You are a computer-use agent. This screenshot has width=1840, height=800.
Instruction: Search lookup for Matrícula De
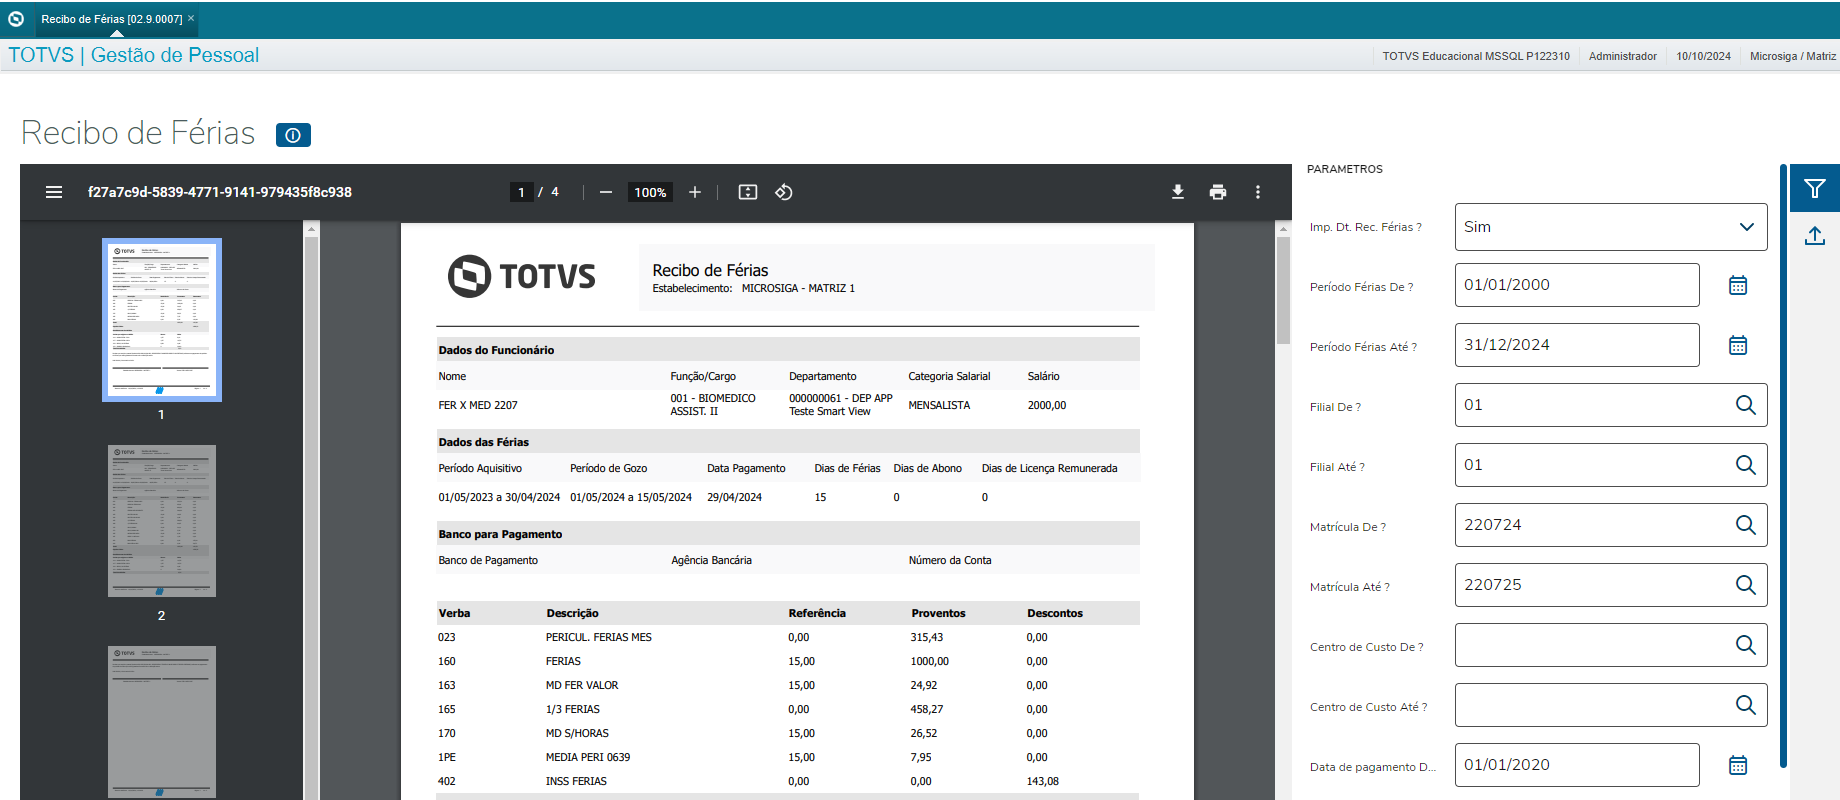(1746, 525)
